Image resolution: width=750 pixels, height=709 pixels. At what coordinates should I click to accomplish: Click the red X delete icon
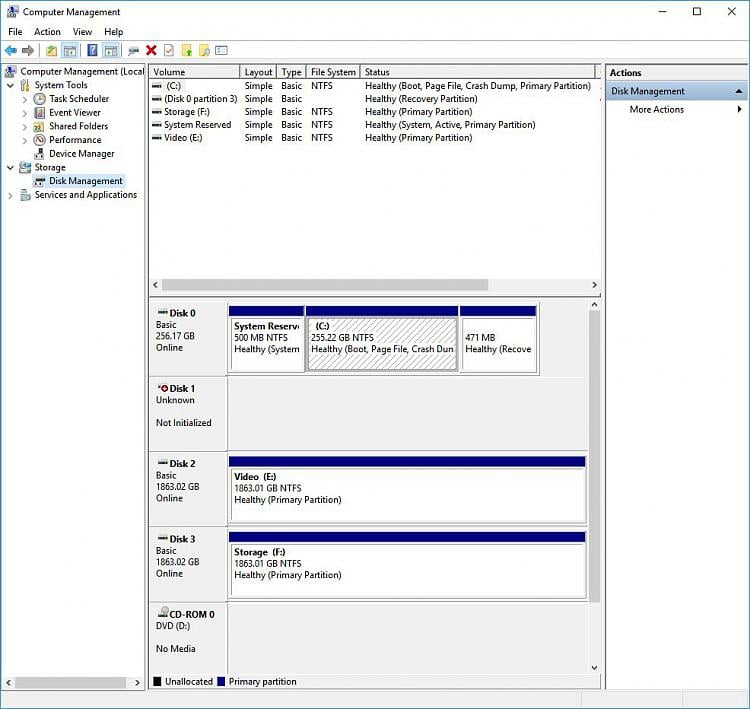[151, 50]
